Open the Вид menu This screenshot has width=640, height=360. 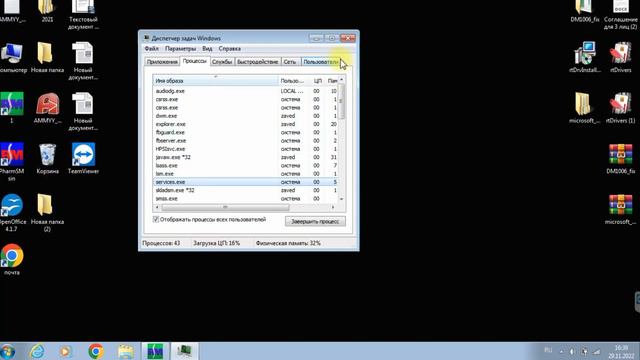coord(207,49)
